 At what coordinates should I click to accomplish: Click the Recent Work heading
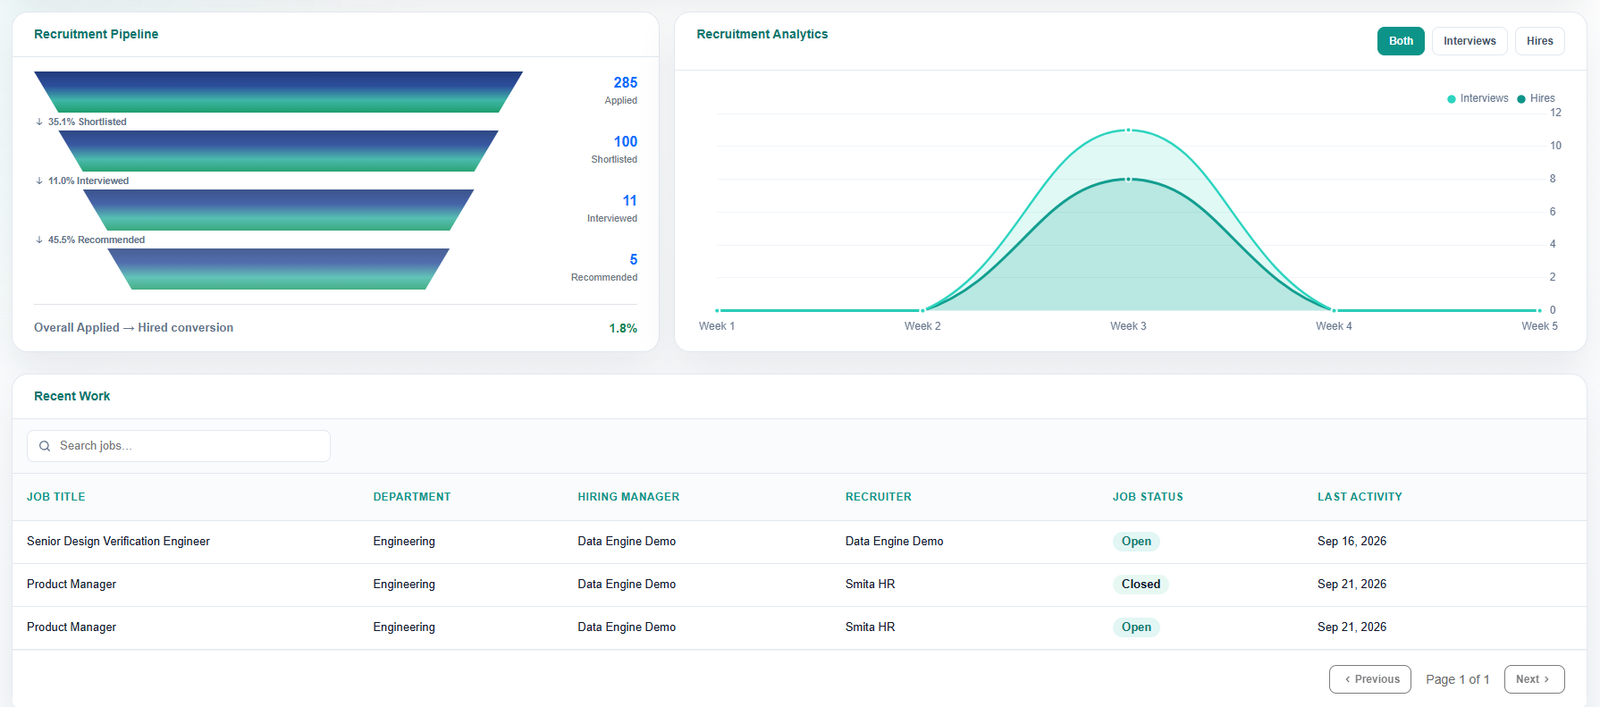(72, 396)
